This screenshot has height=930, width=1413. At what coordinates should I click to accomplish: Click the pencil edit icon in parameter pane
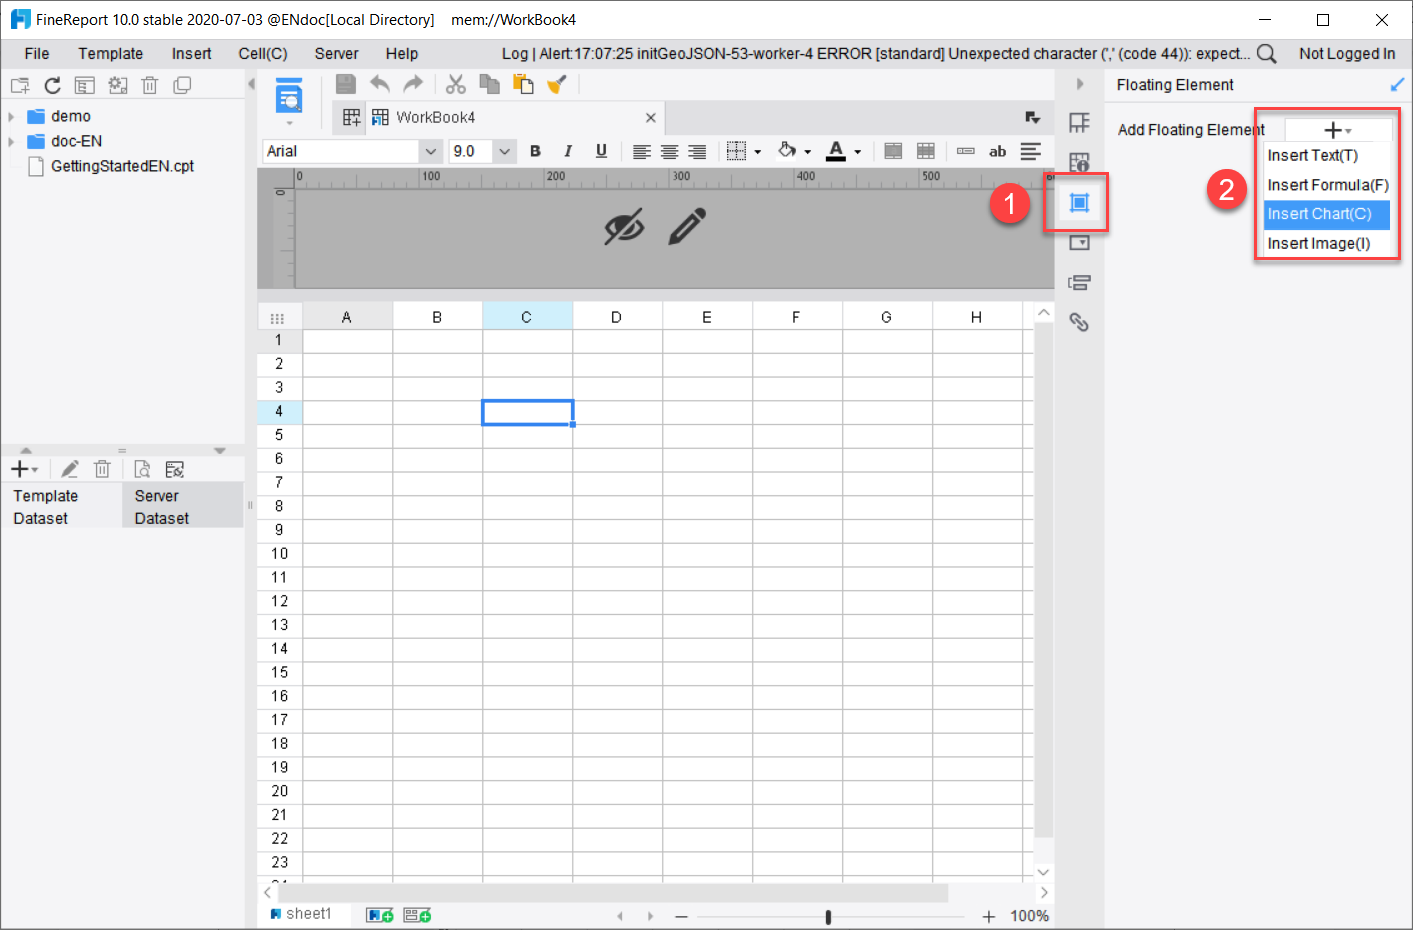[x=687, y=227]
